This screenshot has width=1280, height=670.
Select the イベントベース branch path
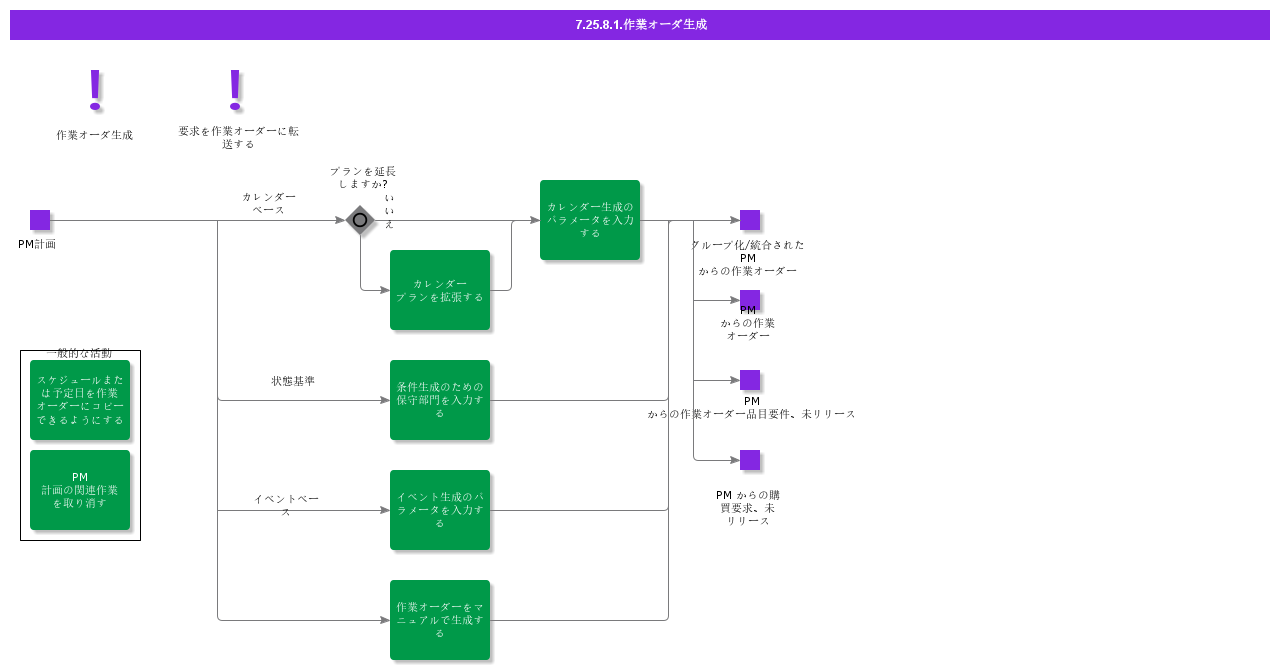(x=285, y=502)
